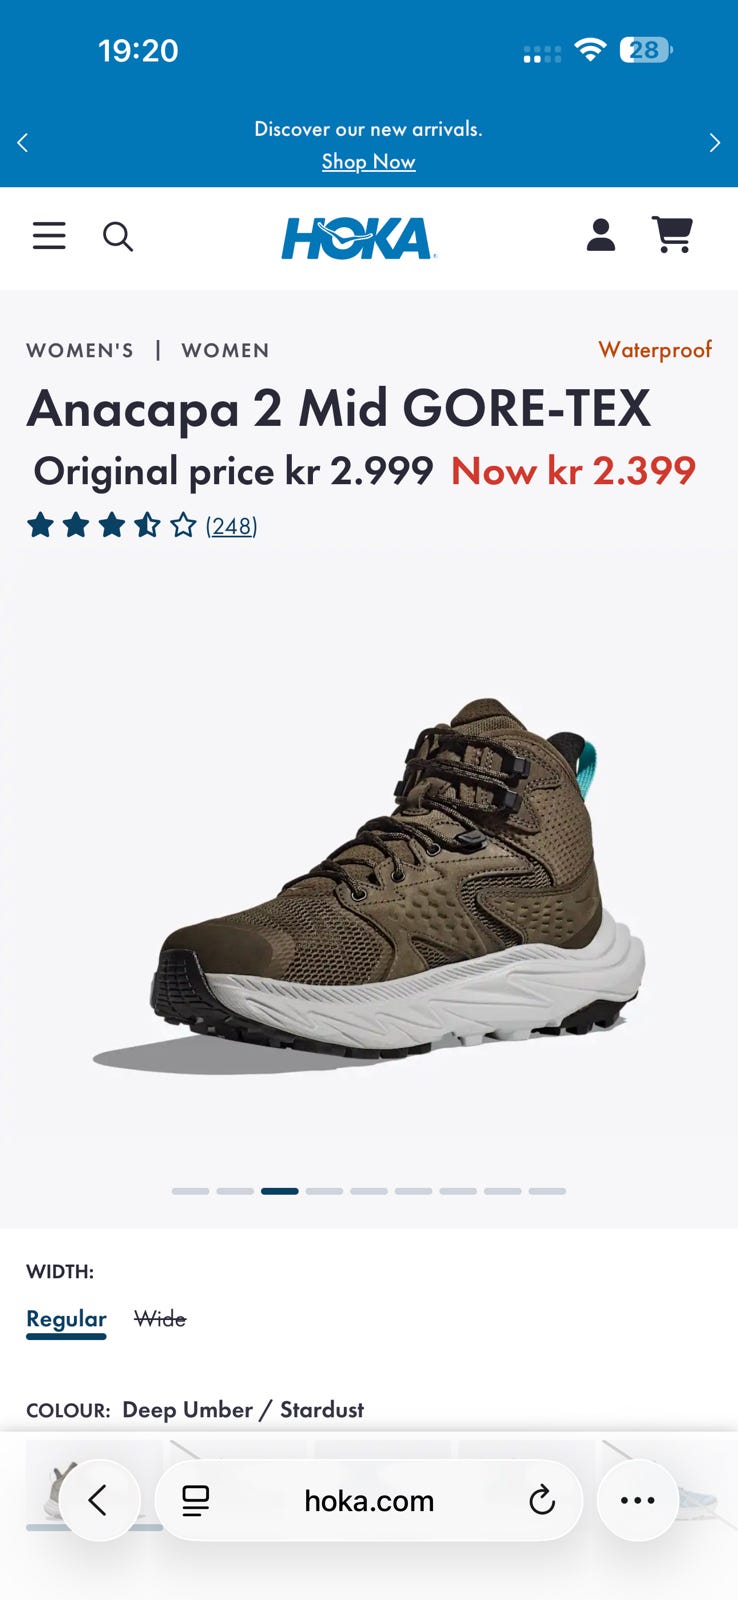Jump to the last image indicator
738x1600 pixels.
point(547,1191)
